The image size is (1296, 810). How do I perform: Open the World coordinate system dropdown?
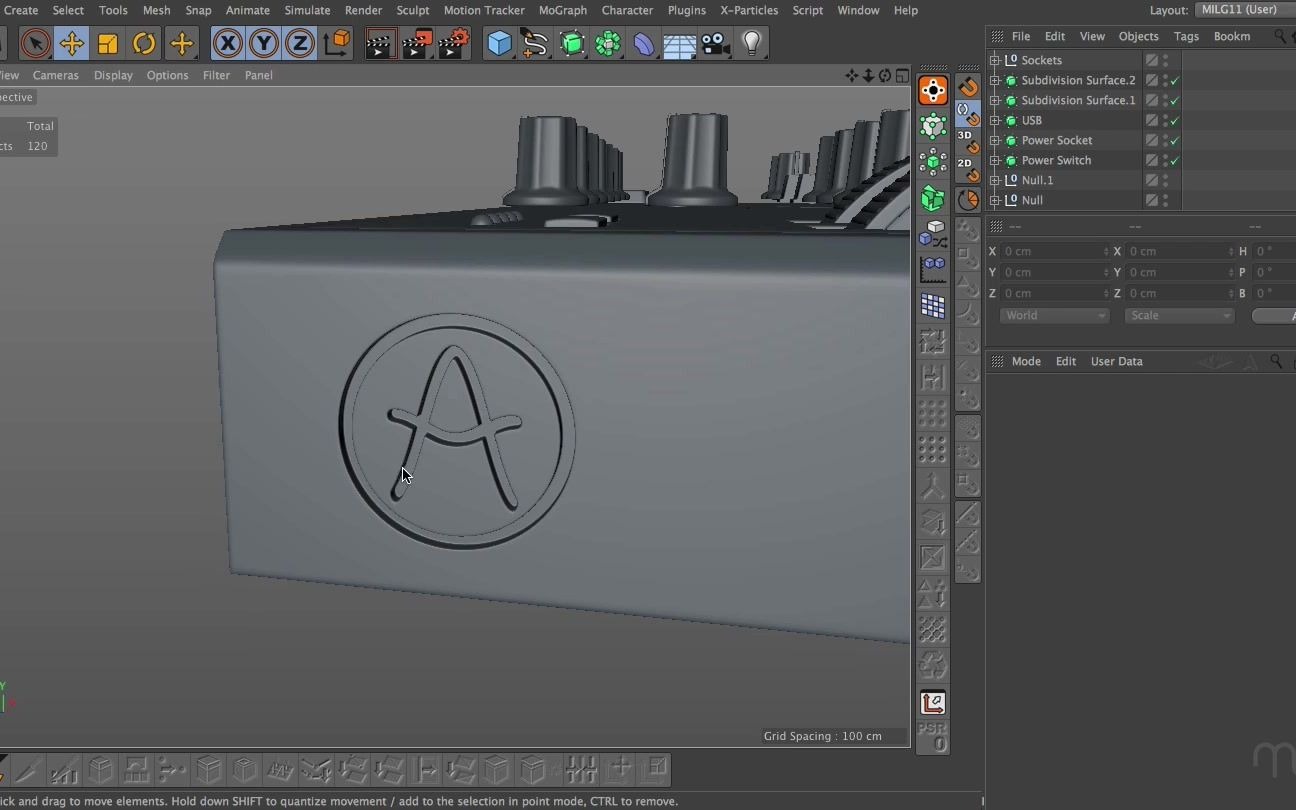pos(1053,315)
